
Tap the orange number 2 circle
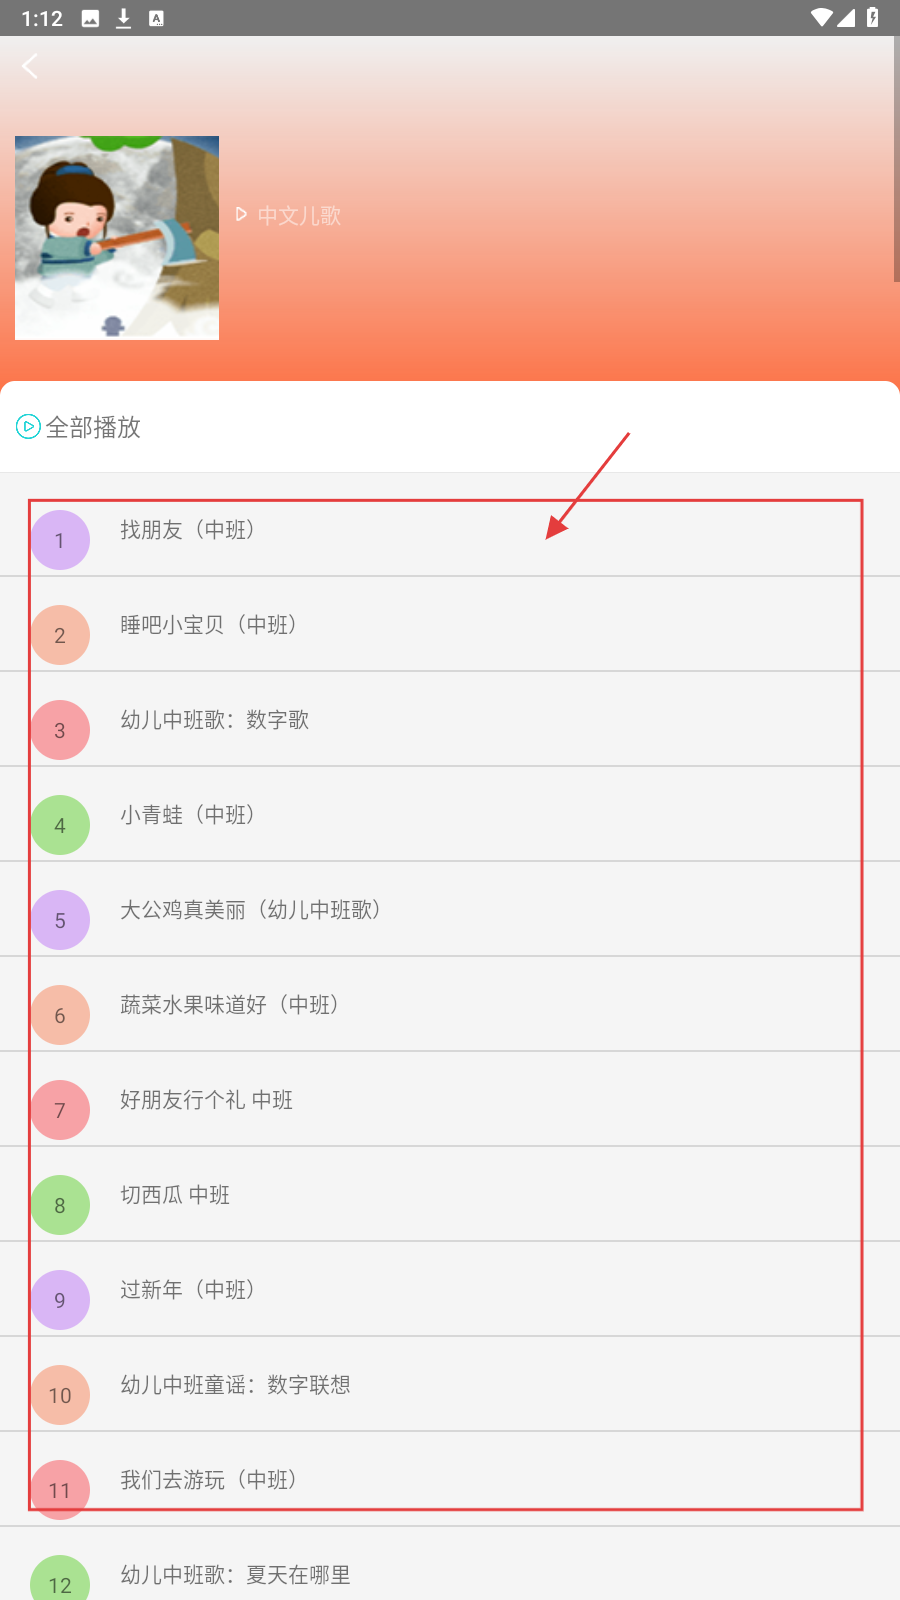pyautogui.click(x=60, y=635)
